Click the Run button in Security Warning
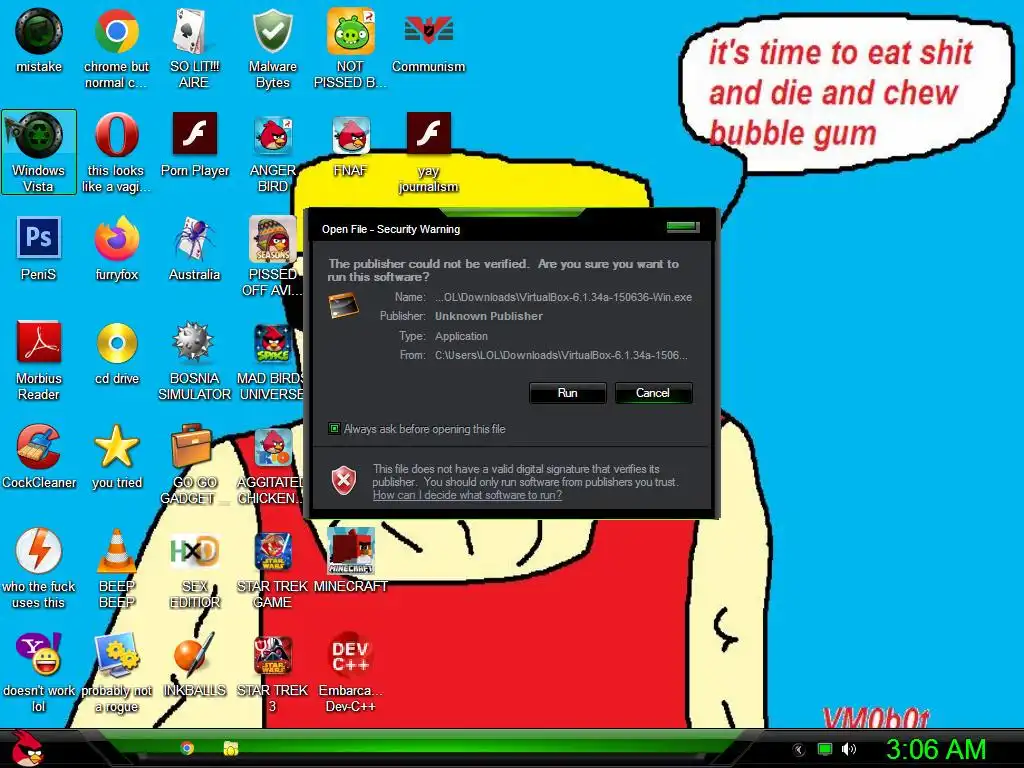Viewport: 1024px width, 768px height. [568, 392]
